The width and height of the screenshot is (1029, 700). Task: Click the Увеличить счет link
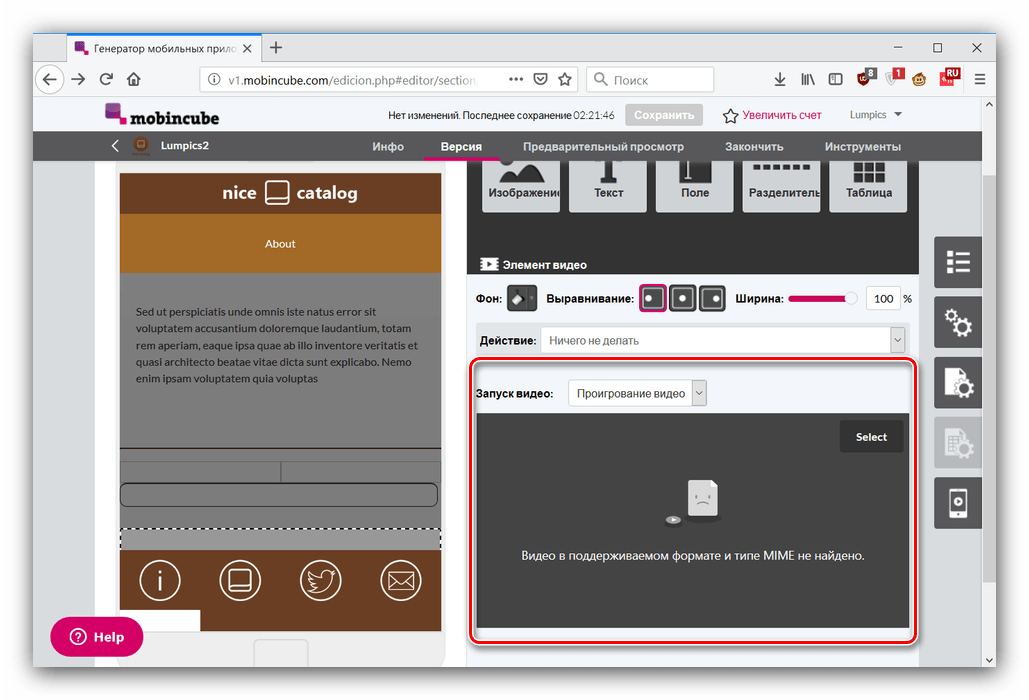coord(782,115)
